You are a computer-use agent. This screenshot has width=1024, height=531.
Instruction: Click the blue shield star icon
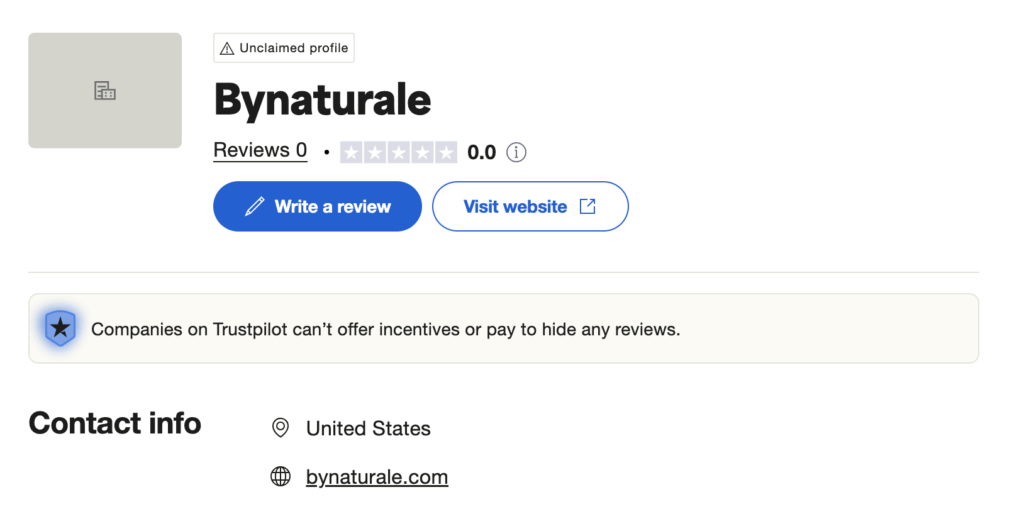[x=61, y=328]
